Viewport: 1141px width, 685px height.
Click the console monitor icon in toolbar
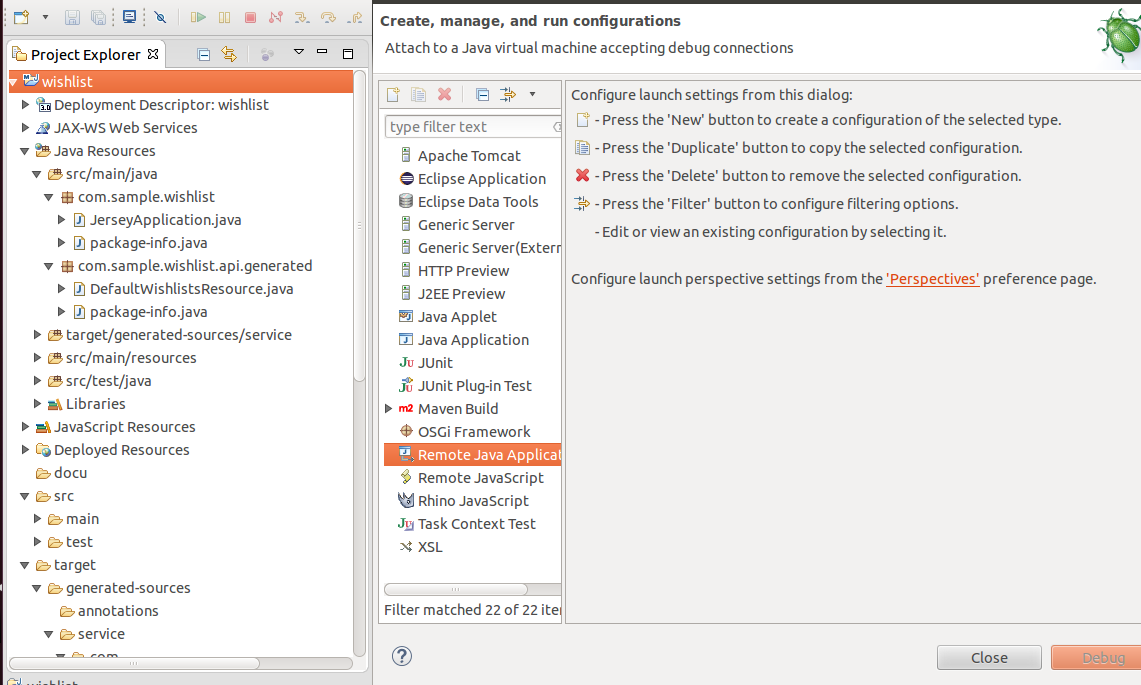129,17
